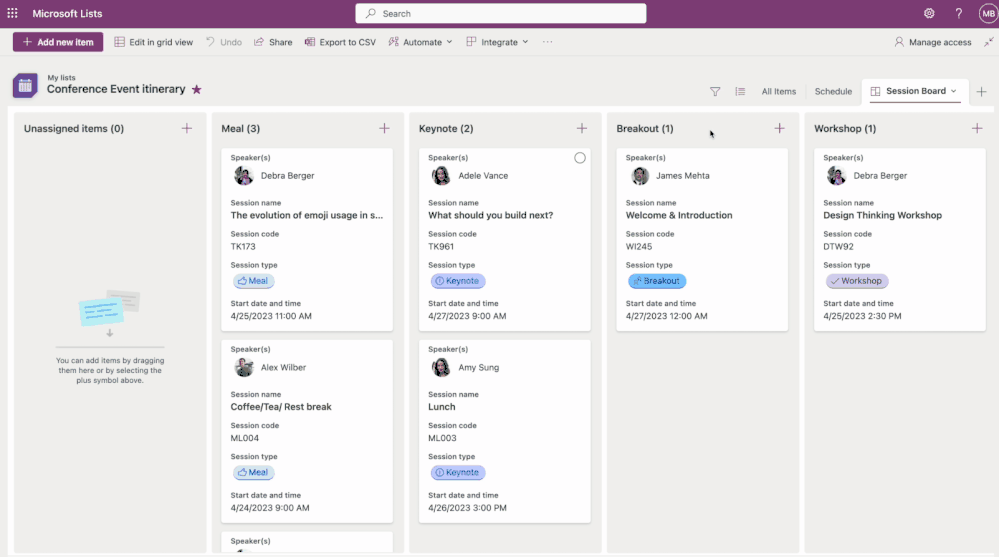Click the Search input field

(x=501, y=13)
